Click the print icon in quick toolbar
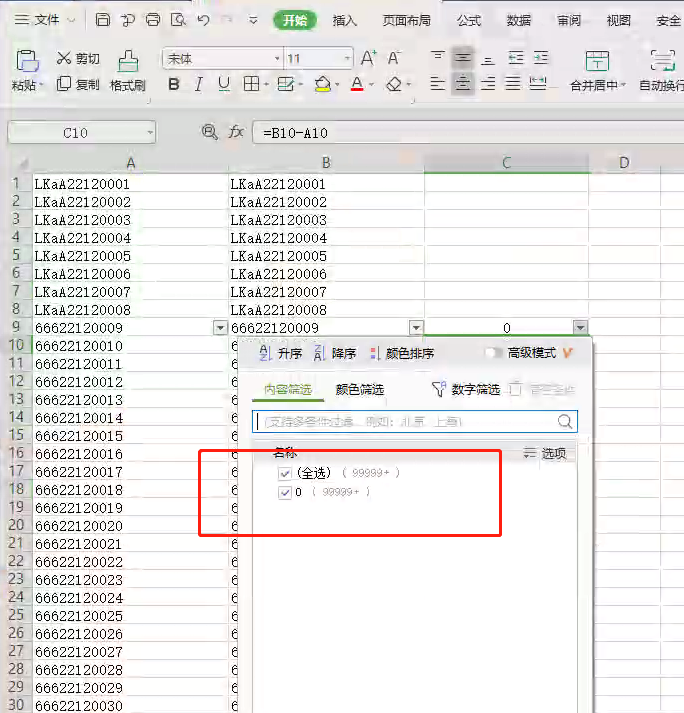 point(153,20)
